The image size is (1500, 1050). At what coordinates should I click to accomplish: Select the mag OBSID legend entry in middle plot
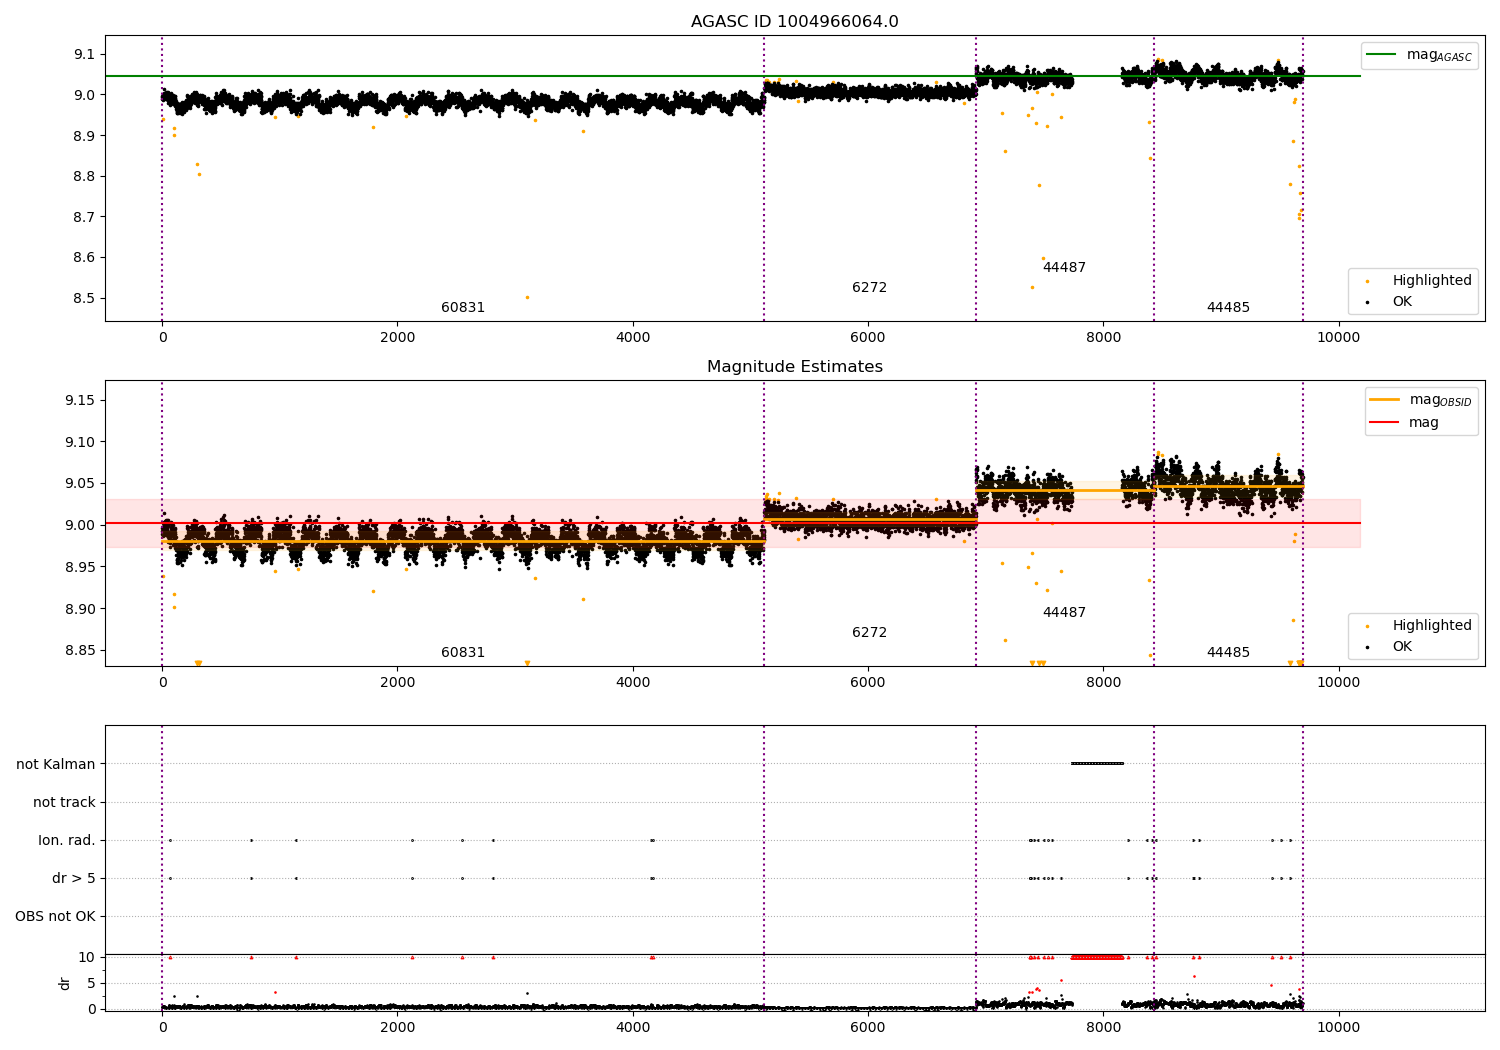[x=1420, y=400]
